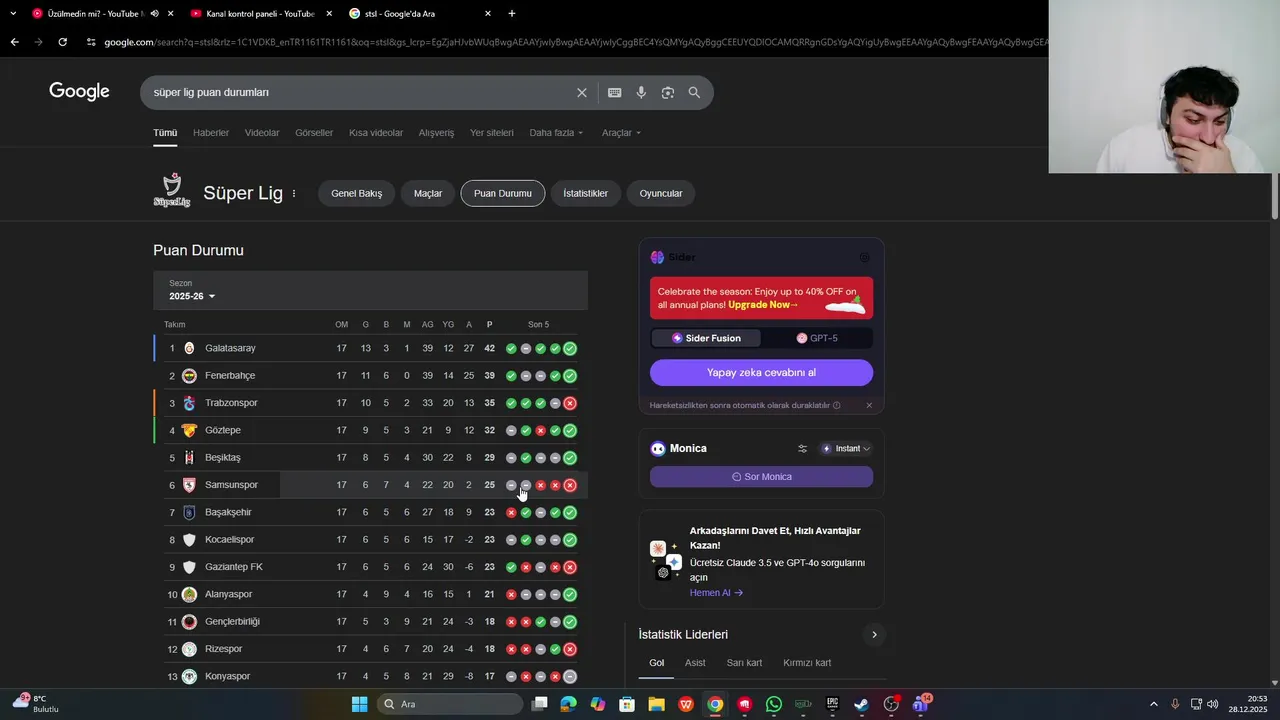The width and height of the screenshot is (1280, 720).
Task: Click the Sor Monica button
Action: [x=761, y=477]
